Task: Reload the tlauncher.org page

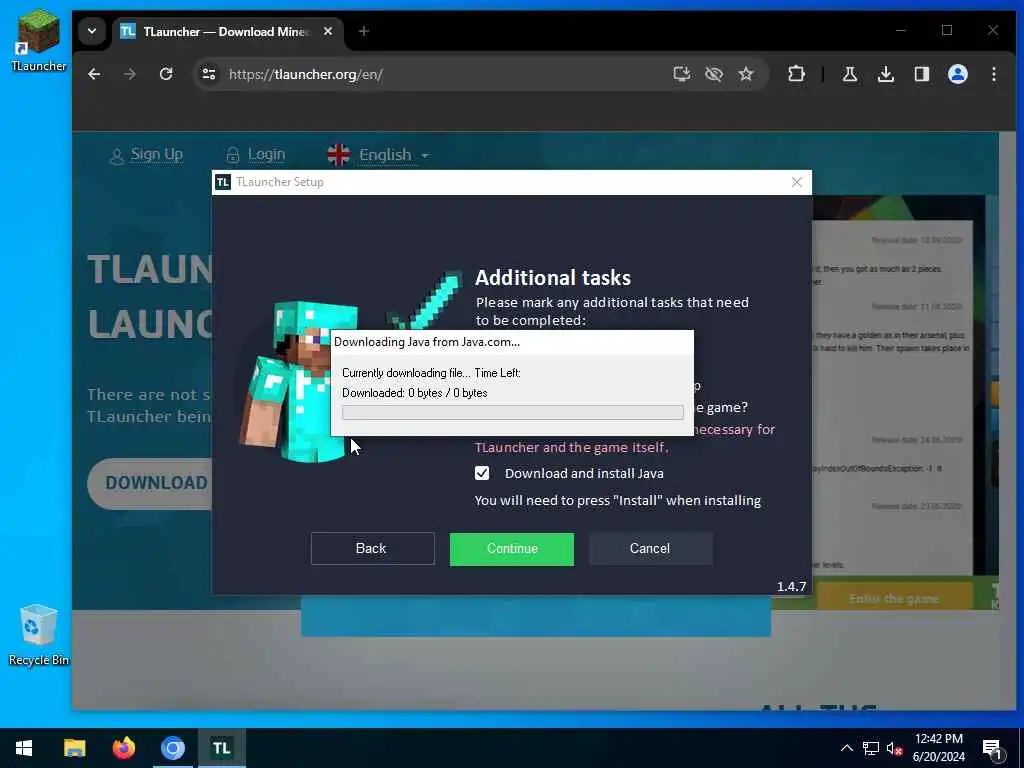Action: pyautogui.click(x=166, y=74)
